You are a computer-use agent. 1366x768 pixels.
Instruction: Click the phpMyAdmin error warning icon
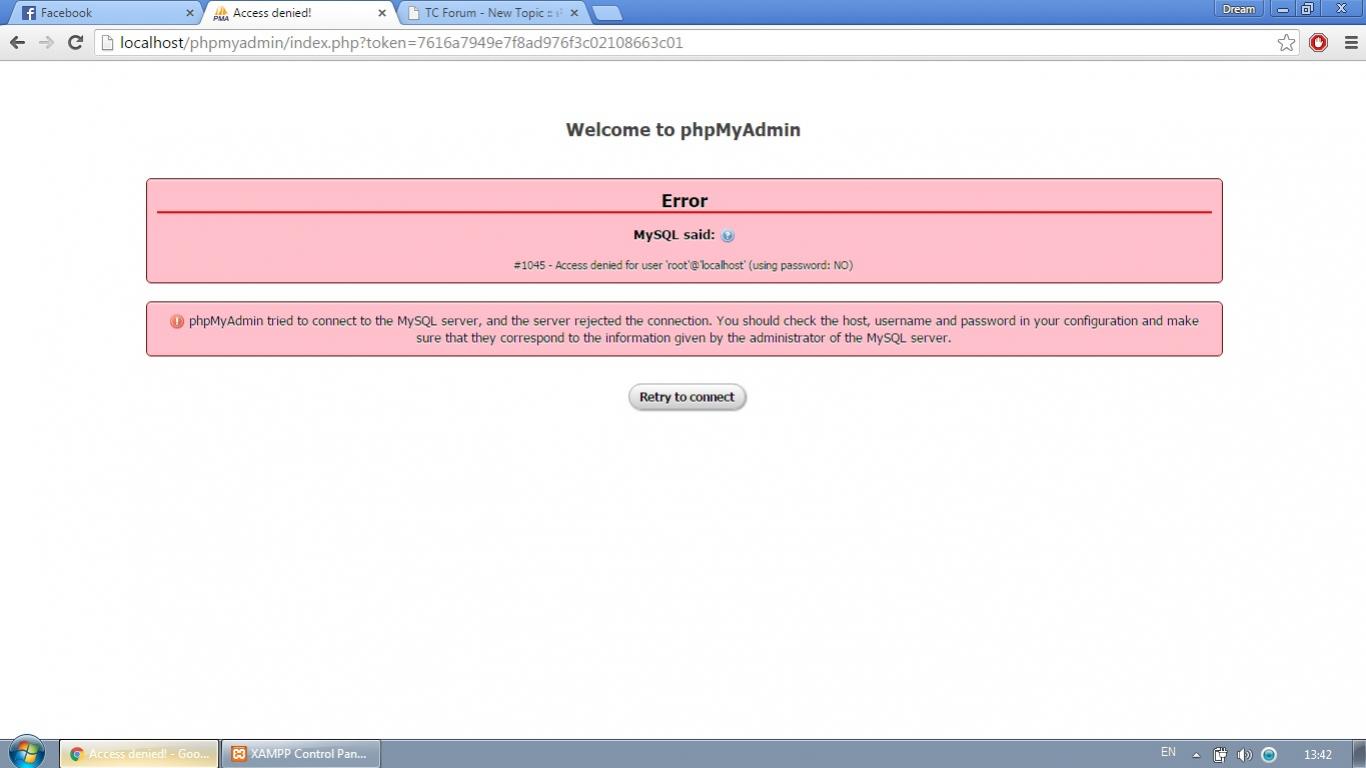(177, 322)
